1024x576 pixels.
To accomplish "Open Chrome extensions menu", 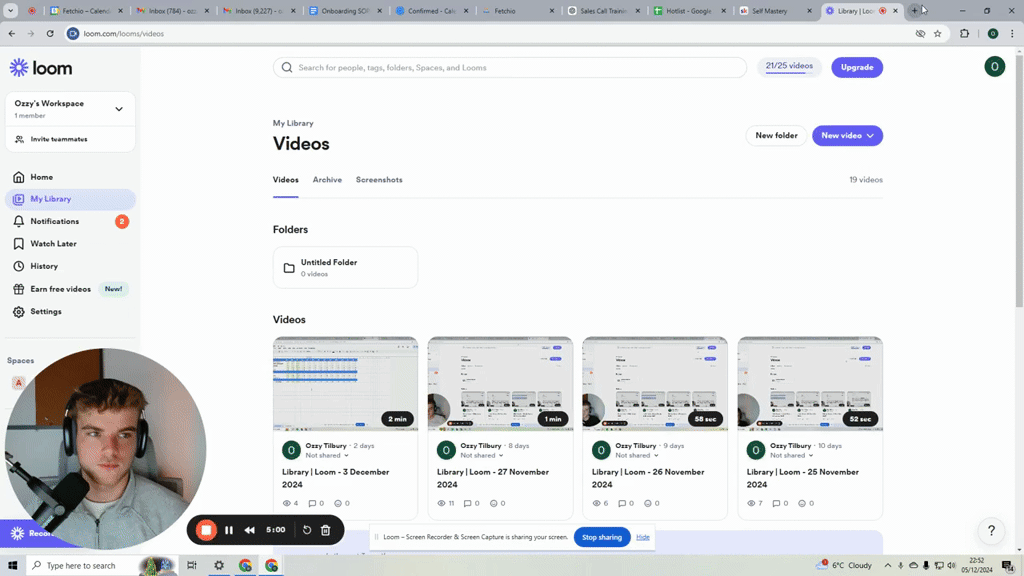I will (965, 33).
